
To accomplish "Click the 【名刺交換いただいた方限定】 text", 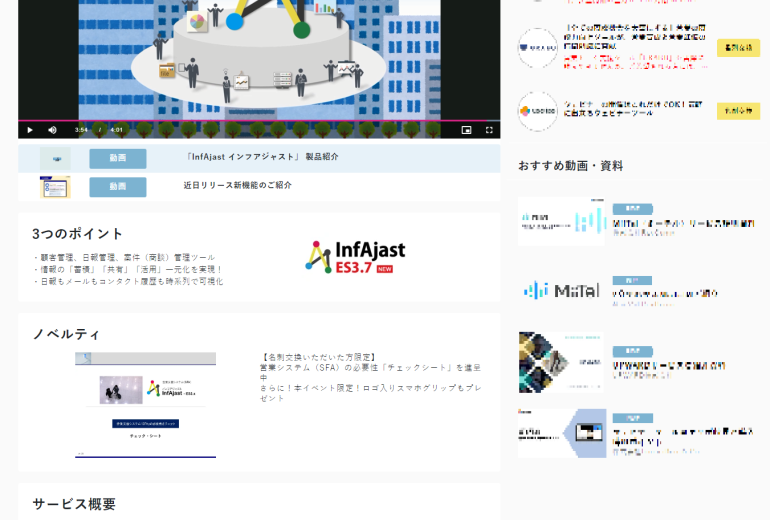I will point(318,357).
